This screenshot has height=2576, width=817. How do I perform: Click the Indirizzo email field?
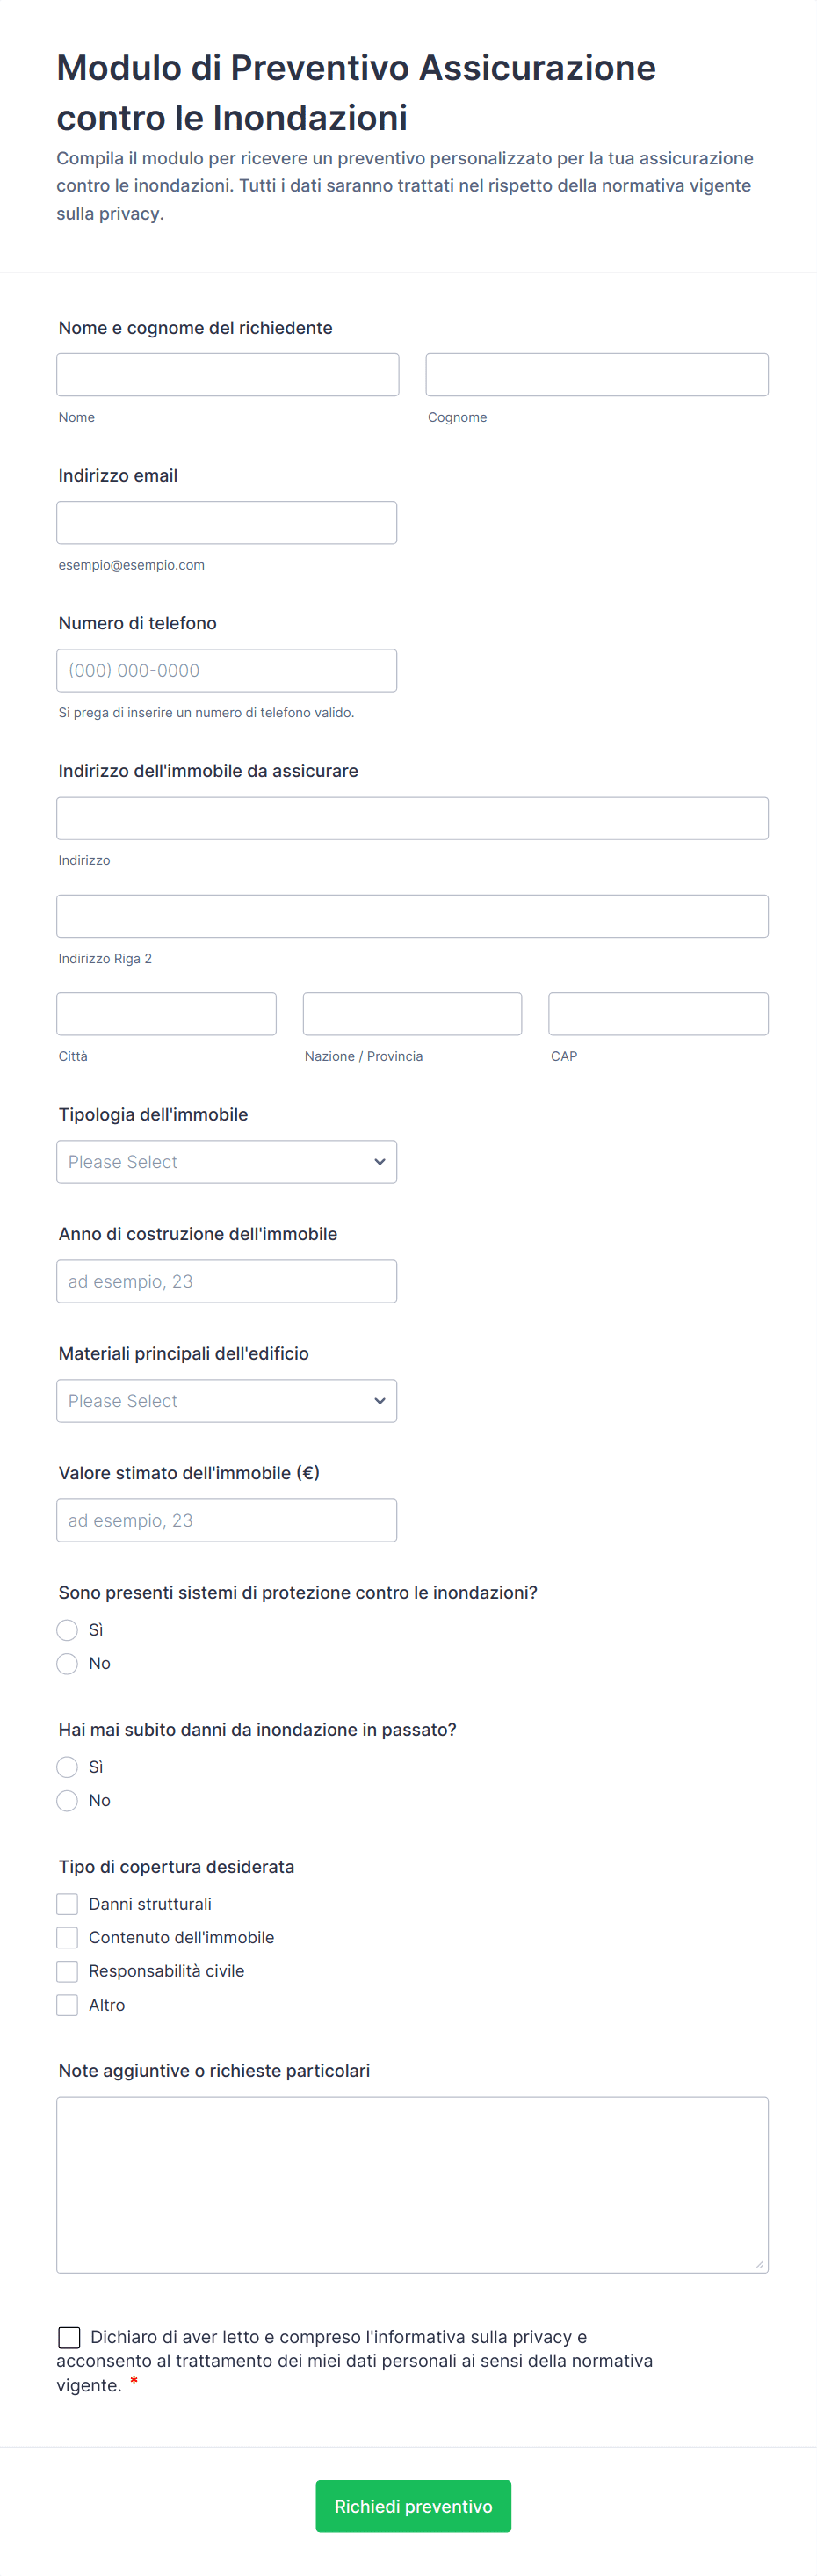coord(226,522)
